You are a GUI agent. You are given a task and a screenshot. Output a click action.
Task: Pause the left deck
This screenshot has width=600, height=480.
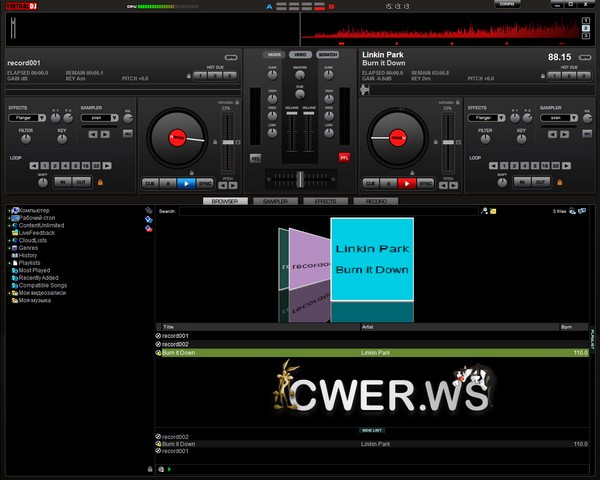point(167,183)
